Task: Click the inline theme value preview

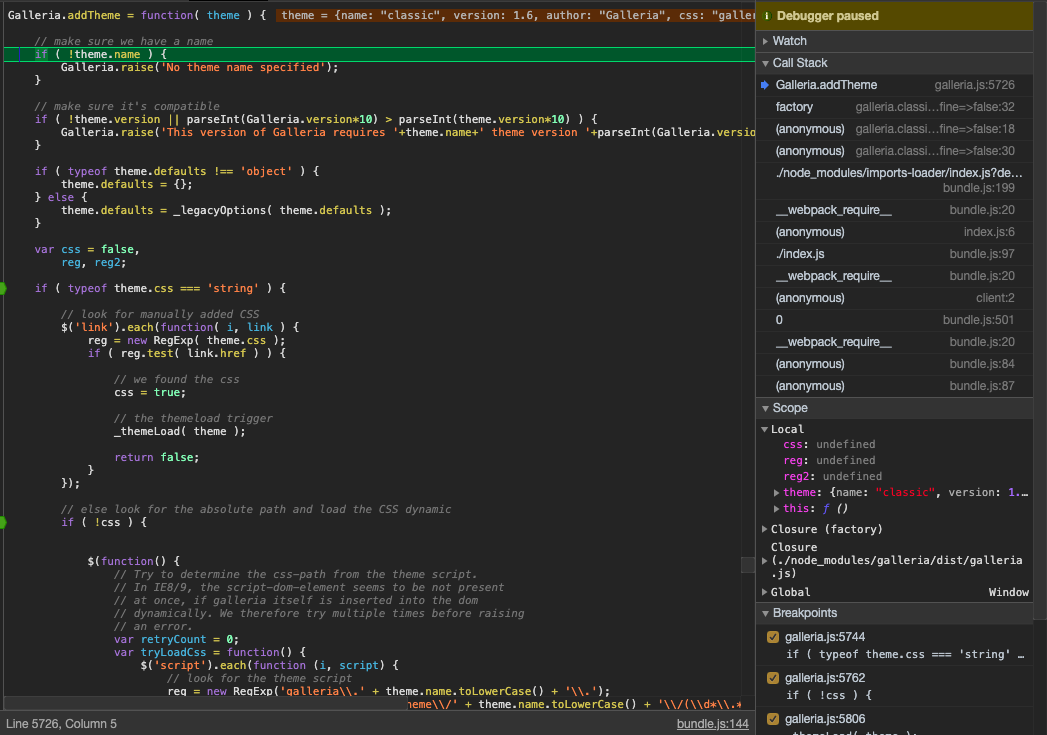Action: tap(515, 15)
